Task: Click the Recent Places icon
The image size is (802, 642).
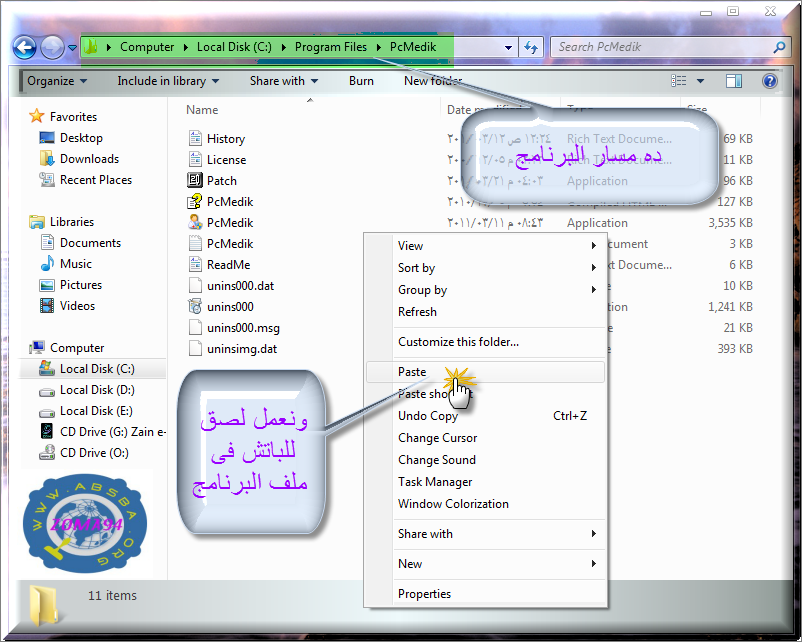Action: (x=47, y=180)
